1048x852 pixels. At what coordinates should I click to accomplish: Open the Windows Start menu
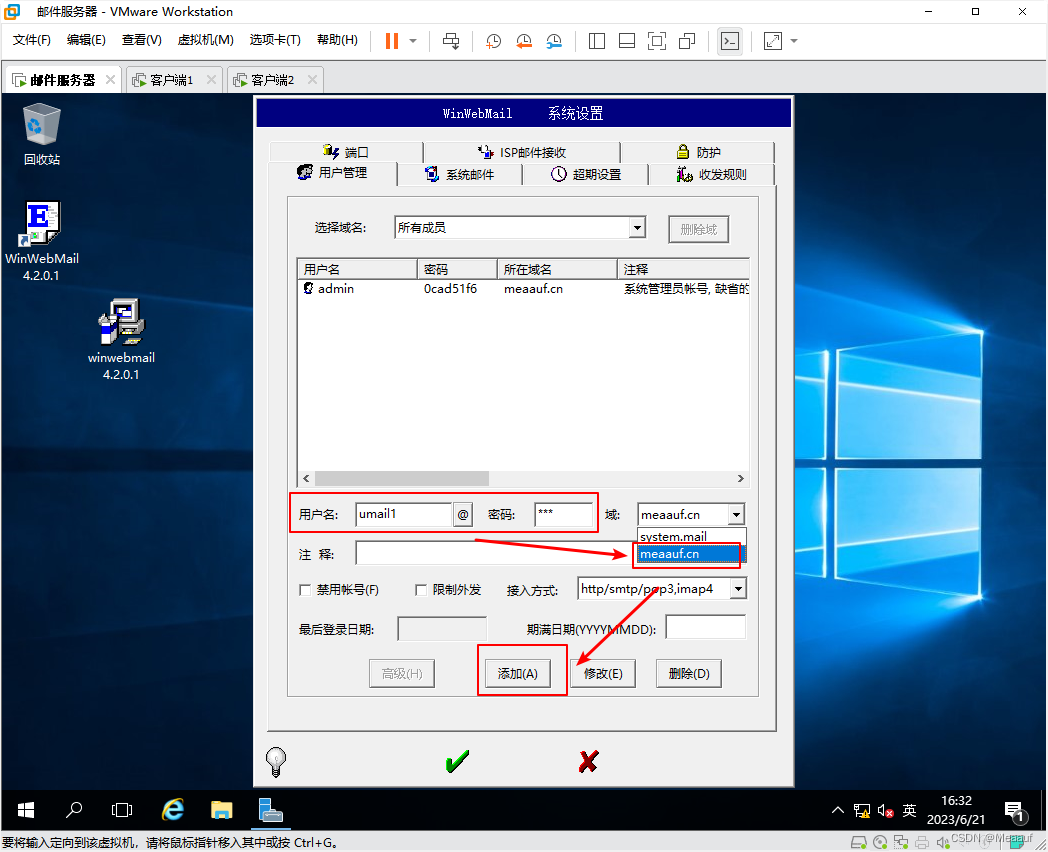pos(25,810)
